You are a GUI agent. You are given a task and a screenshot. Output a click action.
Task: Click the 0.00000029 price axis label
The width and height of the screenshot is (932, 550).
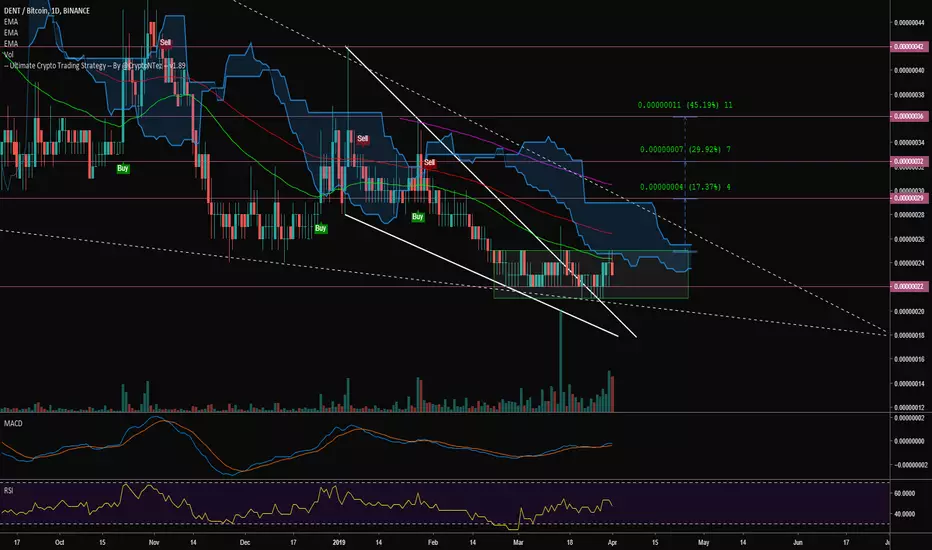[908, 198]
